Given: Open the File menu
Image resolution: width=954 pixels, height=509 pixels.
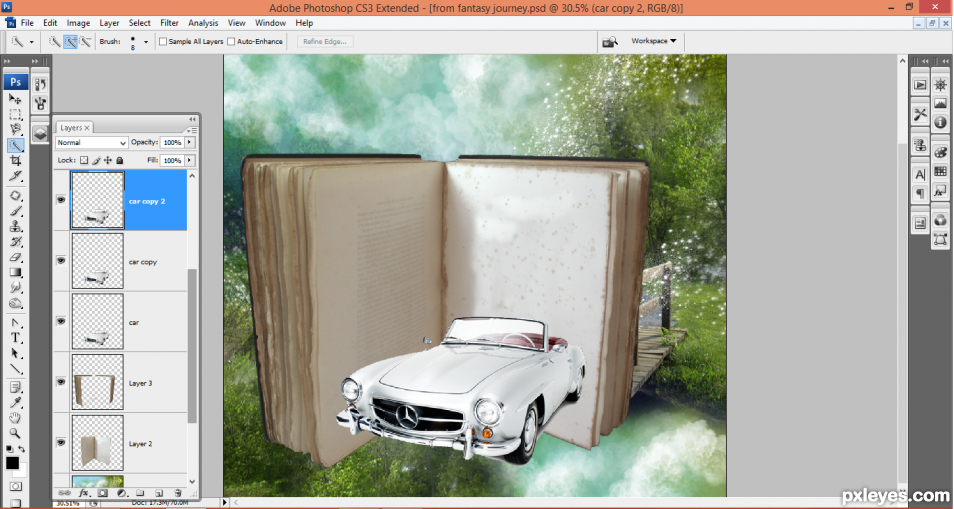Looking at the screenshot, I should (27, 23).
